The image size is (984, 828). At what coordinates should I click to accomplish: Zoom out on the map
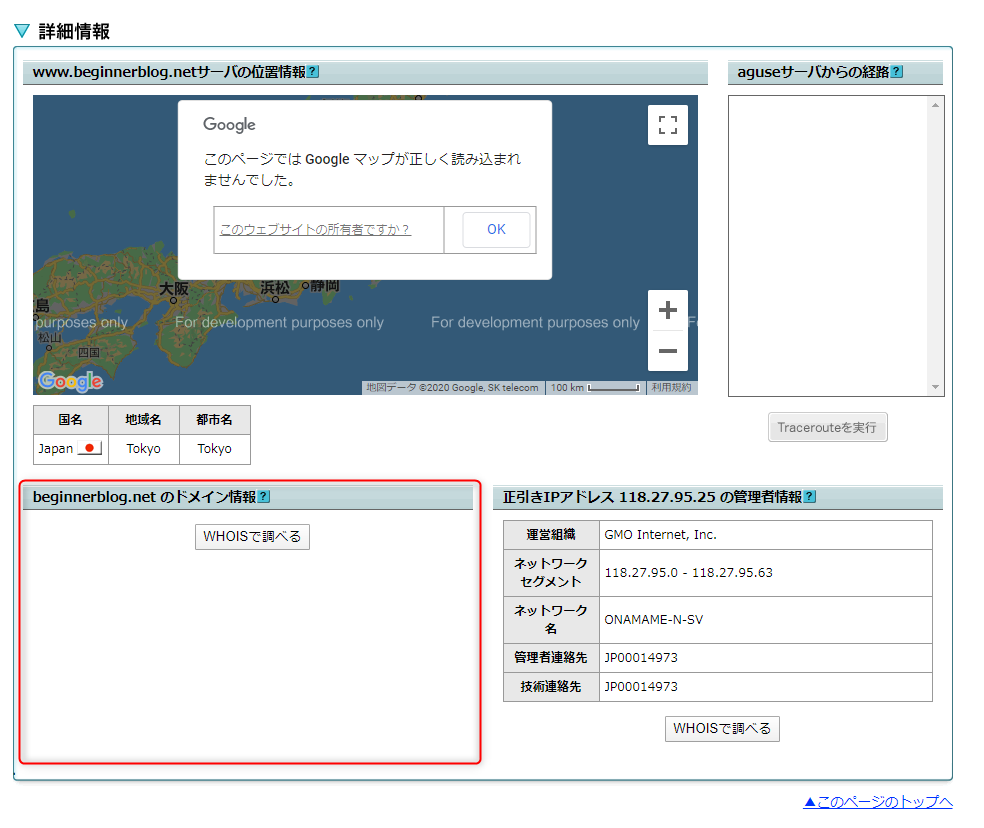[x=668, y=351]
